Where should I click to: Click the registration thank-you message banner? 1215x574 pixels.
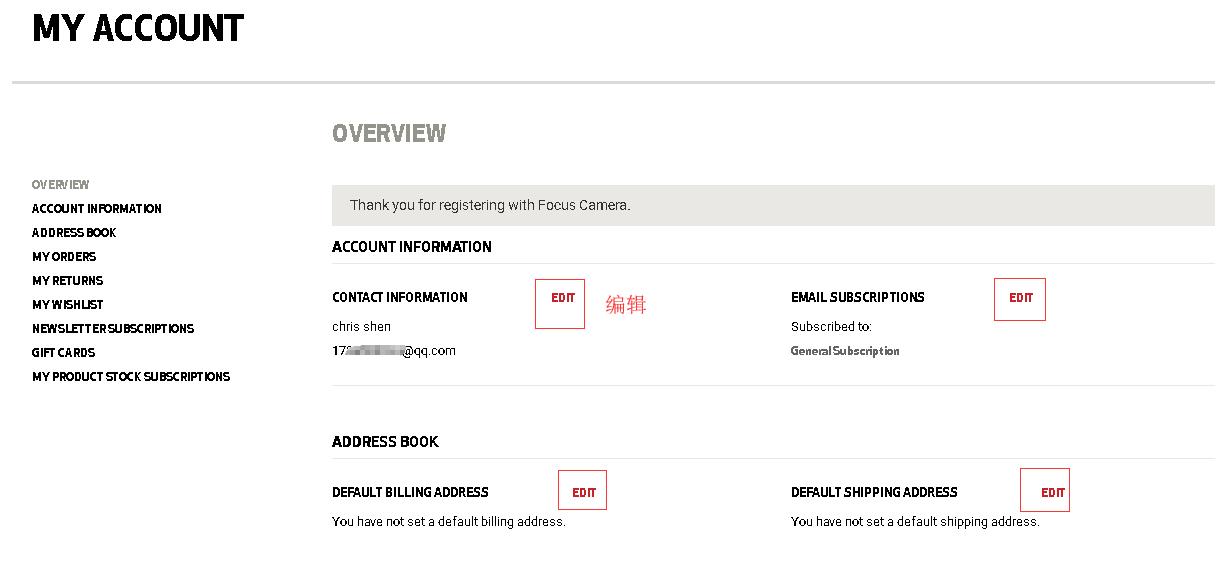coord(490,205)
